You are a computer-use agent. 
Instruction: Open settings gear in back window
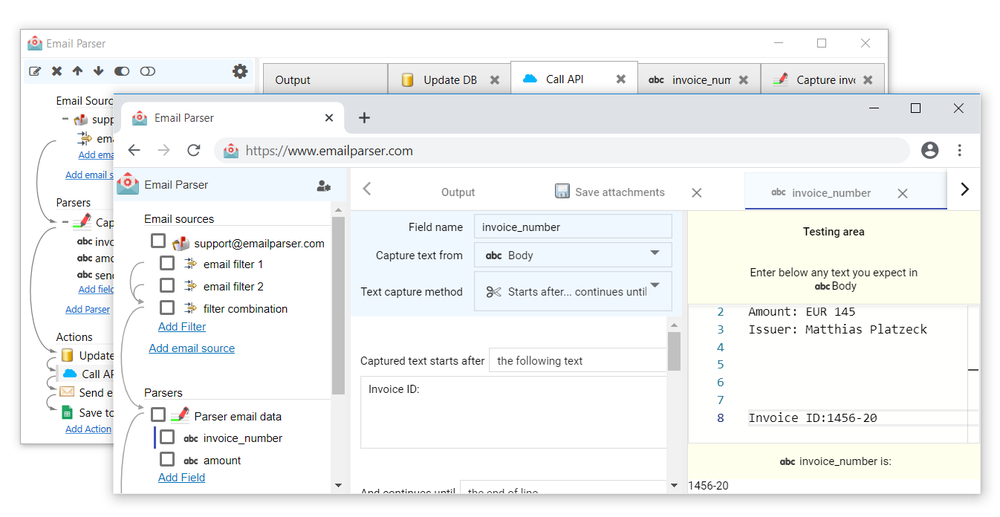tap(240, 71)
